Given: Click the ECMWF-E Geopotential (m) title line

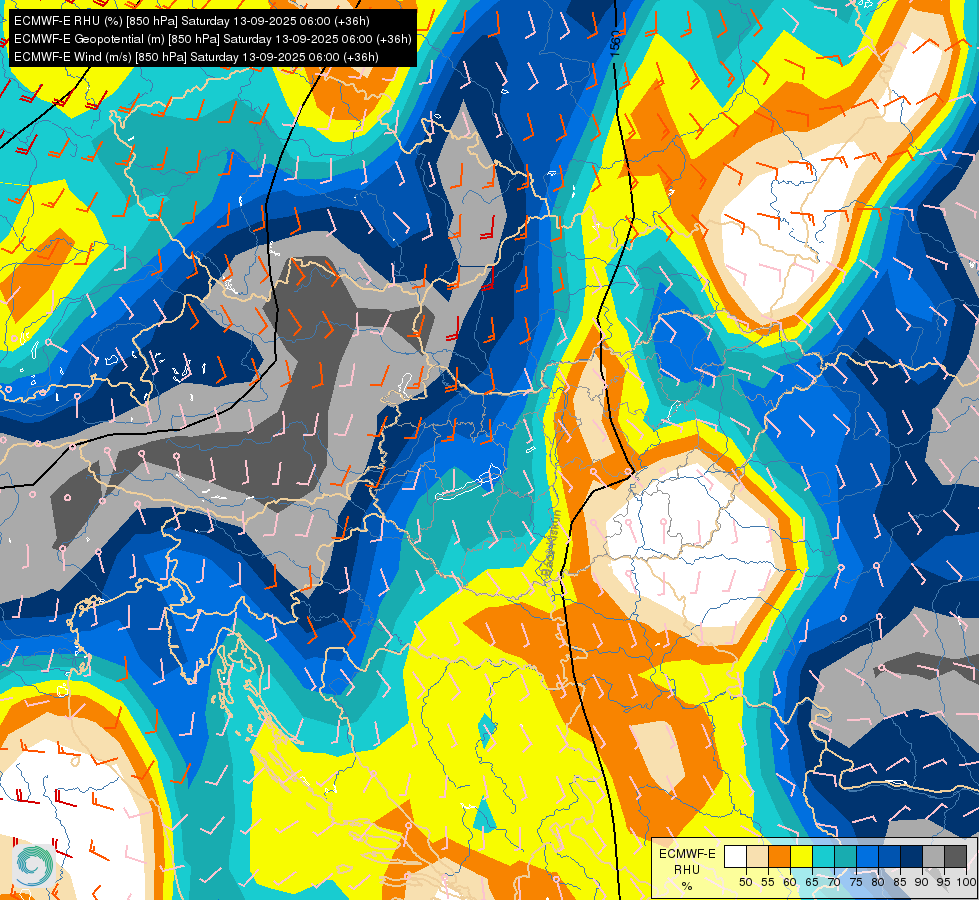Looking at the screenshot, I should pos(212,39).
